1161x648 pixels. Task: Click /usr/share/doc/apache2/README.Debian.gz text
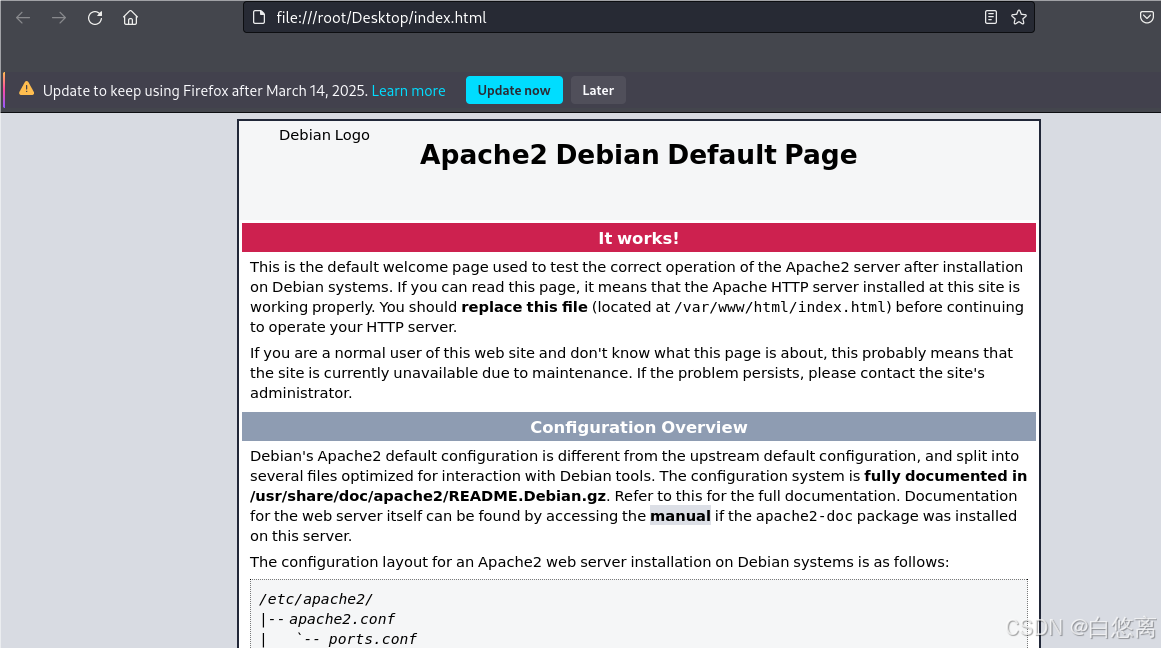428,495
